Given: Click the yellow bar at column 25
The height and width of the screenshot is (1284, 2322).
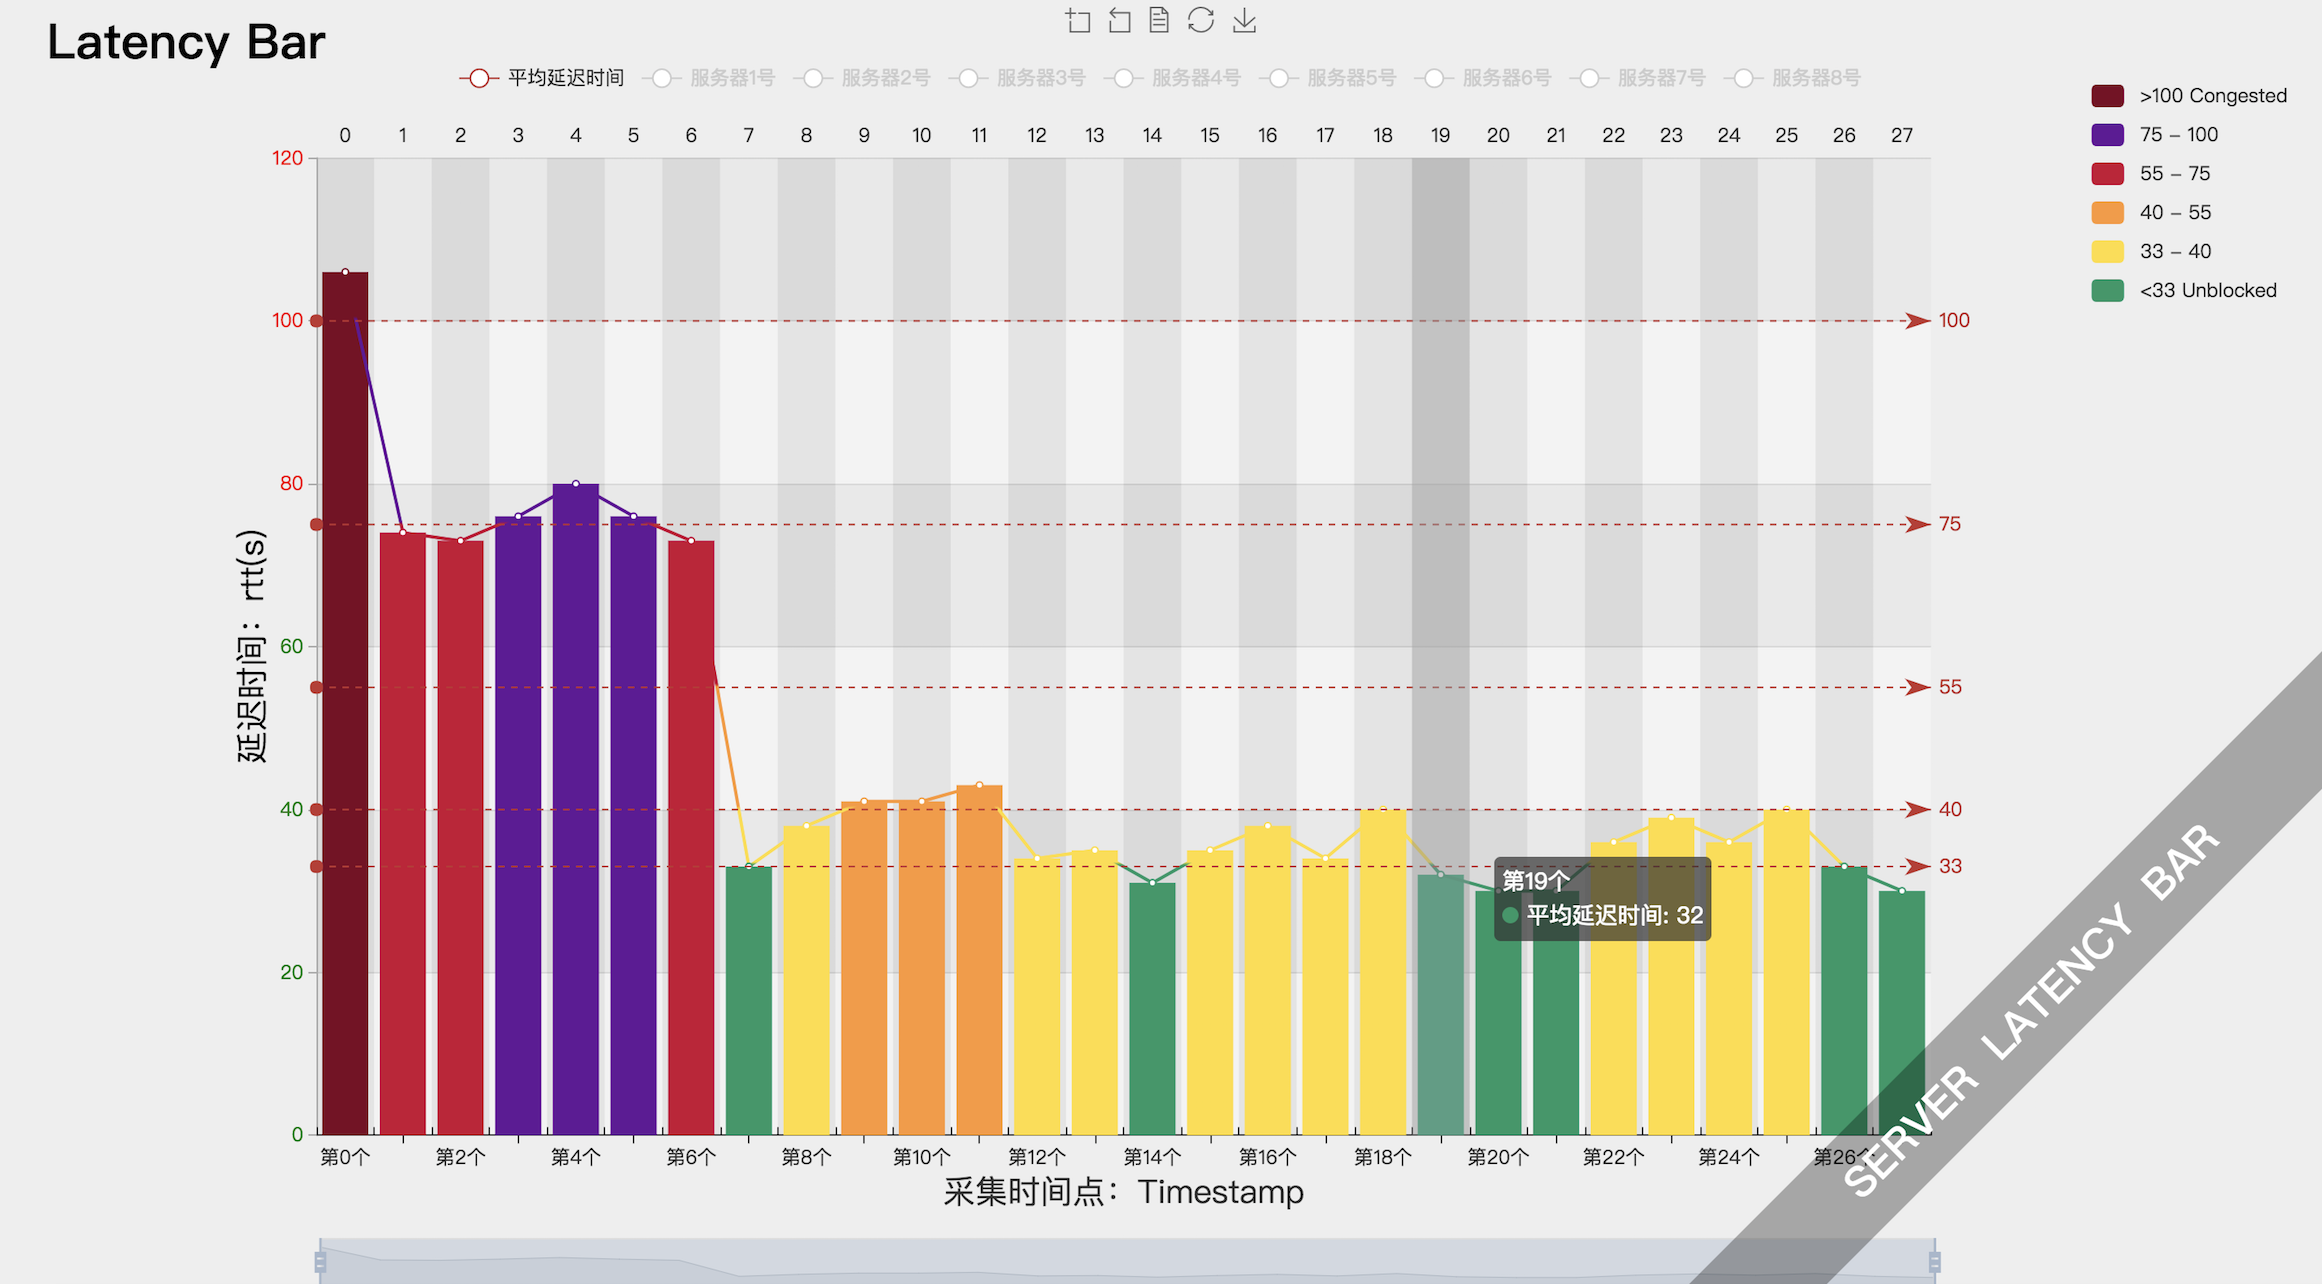Looking at the screenshot, I should pos(1787,972).
